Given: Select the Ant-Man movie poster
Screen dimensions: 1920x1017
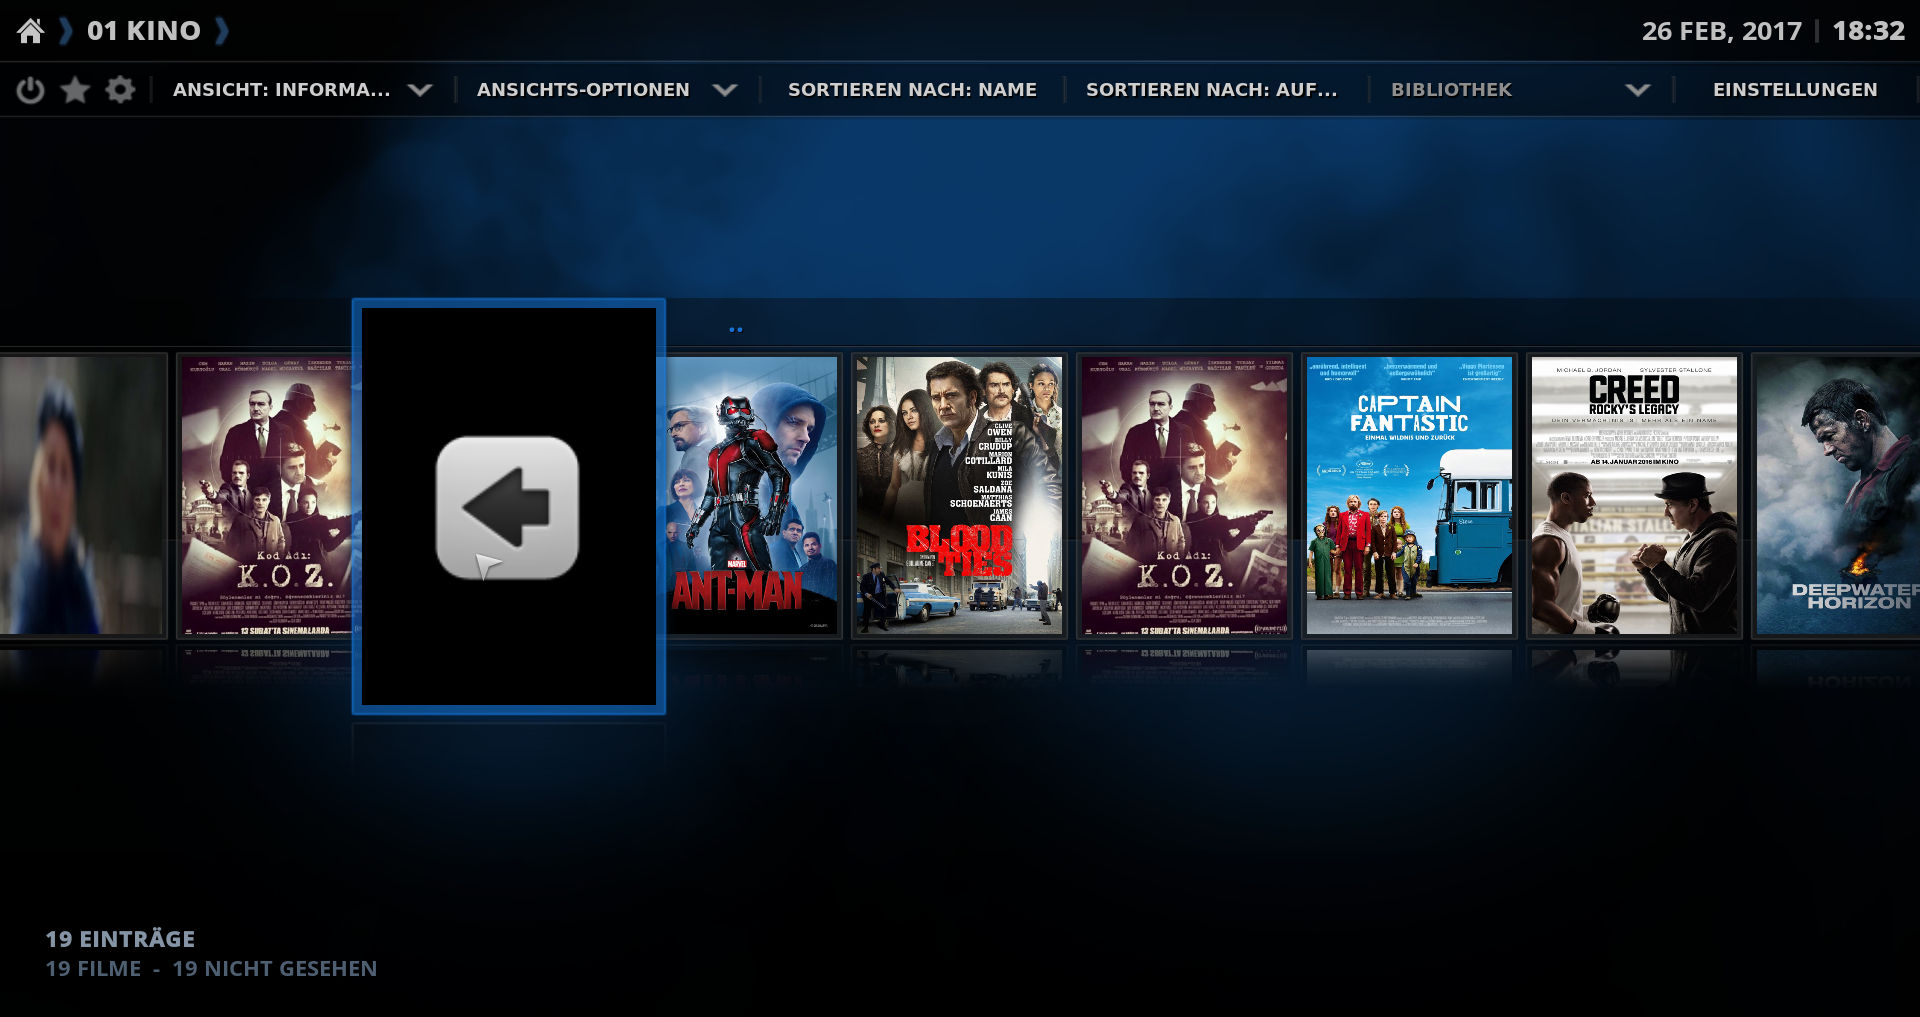Looking at the screenshot, I should (x=752, y=495).
